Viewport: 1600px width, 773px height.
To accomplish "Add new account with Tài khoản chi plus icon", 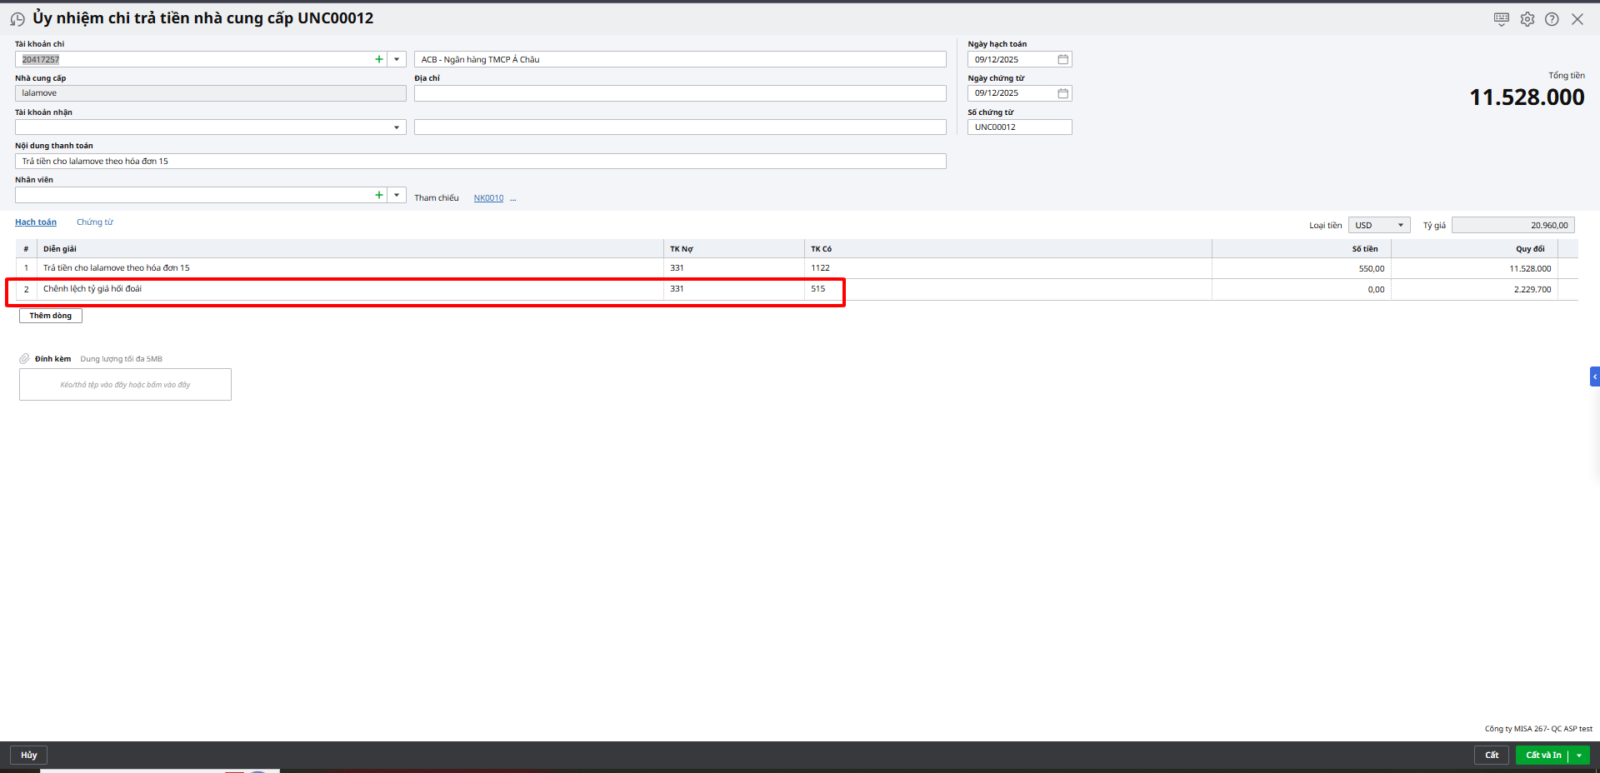I will (379, 59).
